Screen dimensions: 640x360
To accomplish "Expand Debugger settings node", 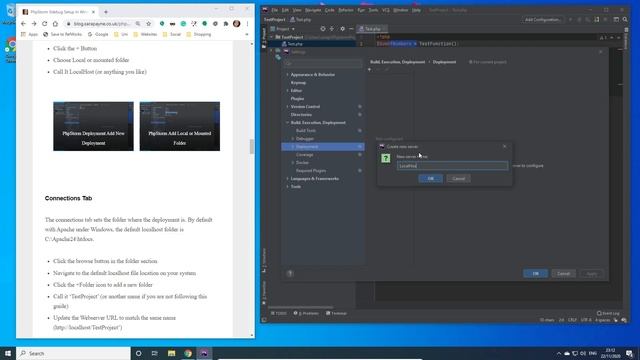I will click(x=293, y=139).
